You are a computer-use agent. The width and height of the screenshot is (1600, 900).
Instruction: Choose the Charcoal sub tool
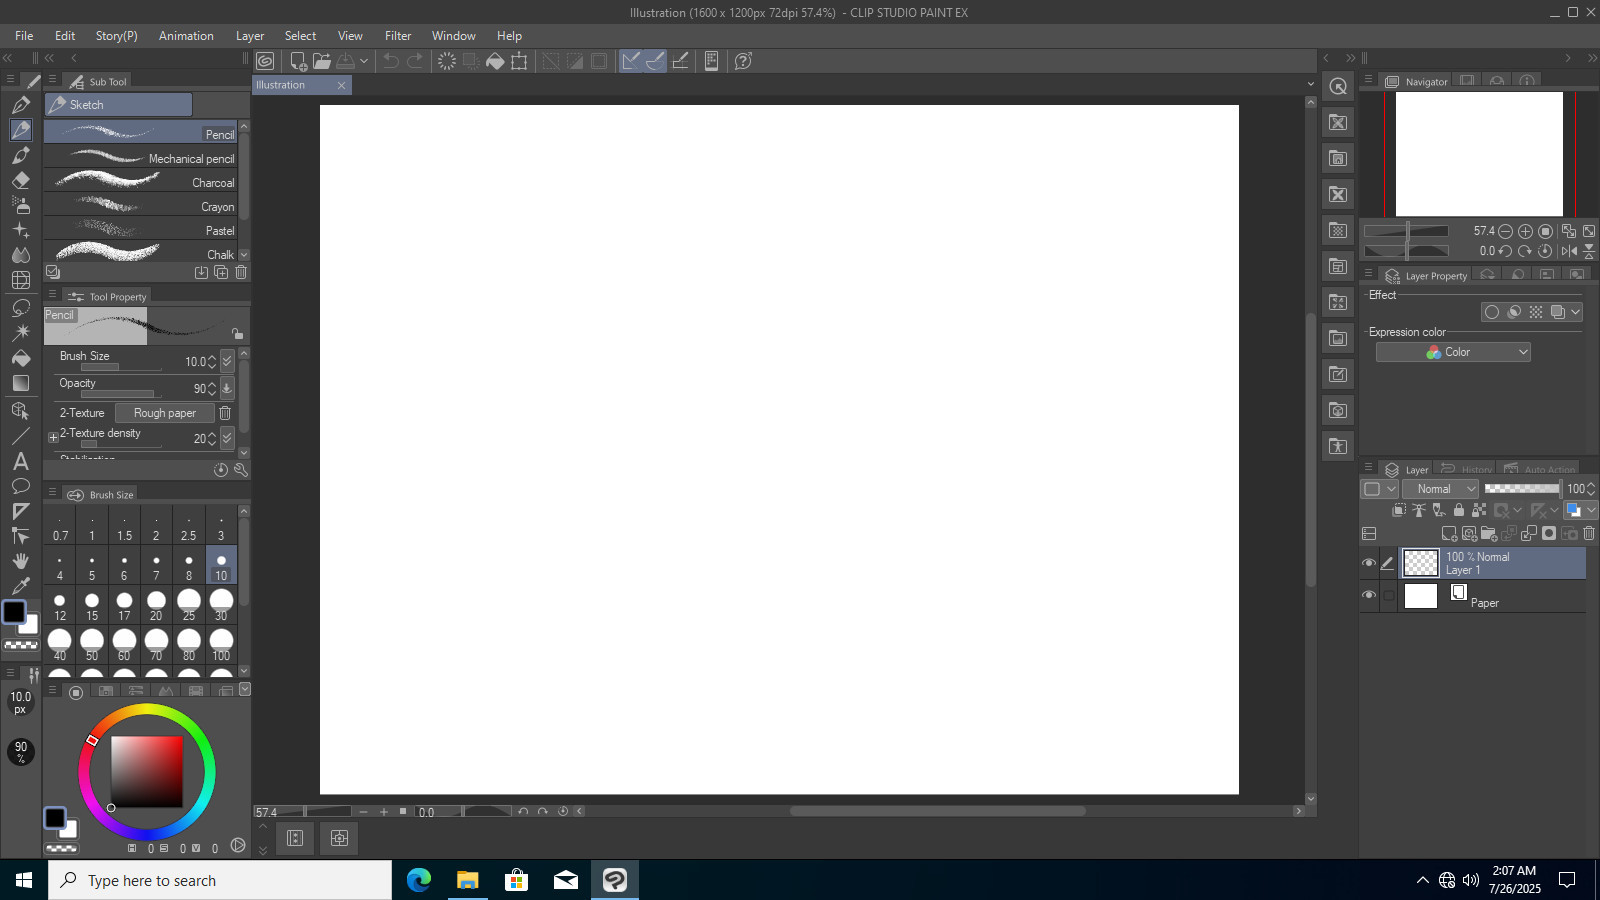[141, 182]
